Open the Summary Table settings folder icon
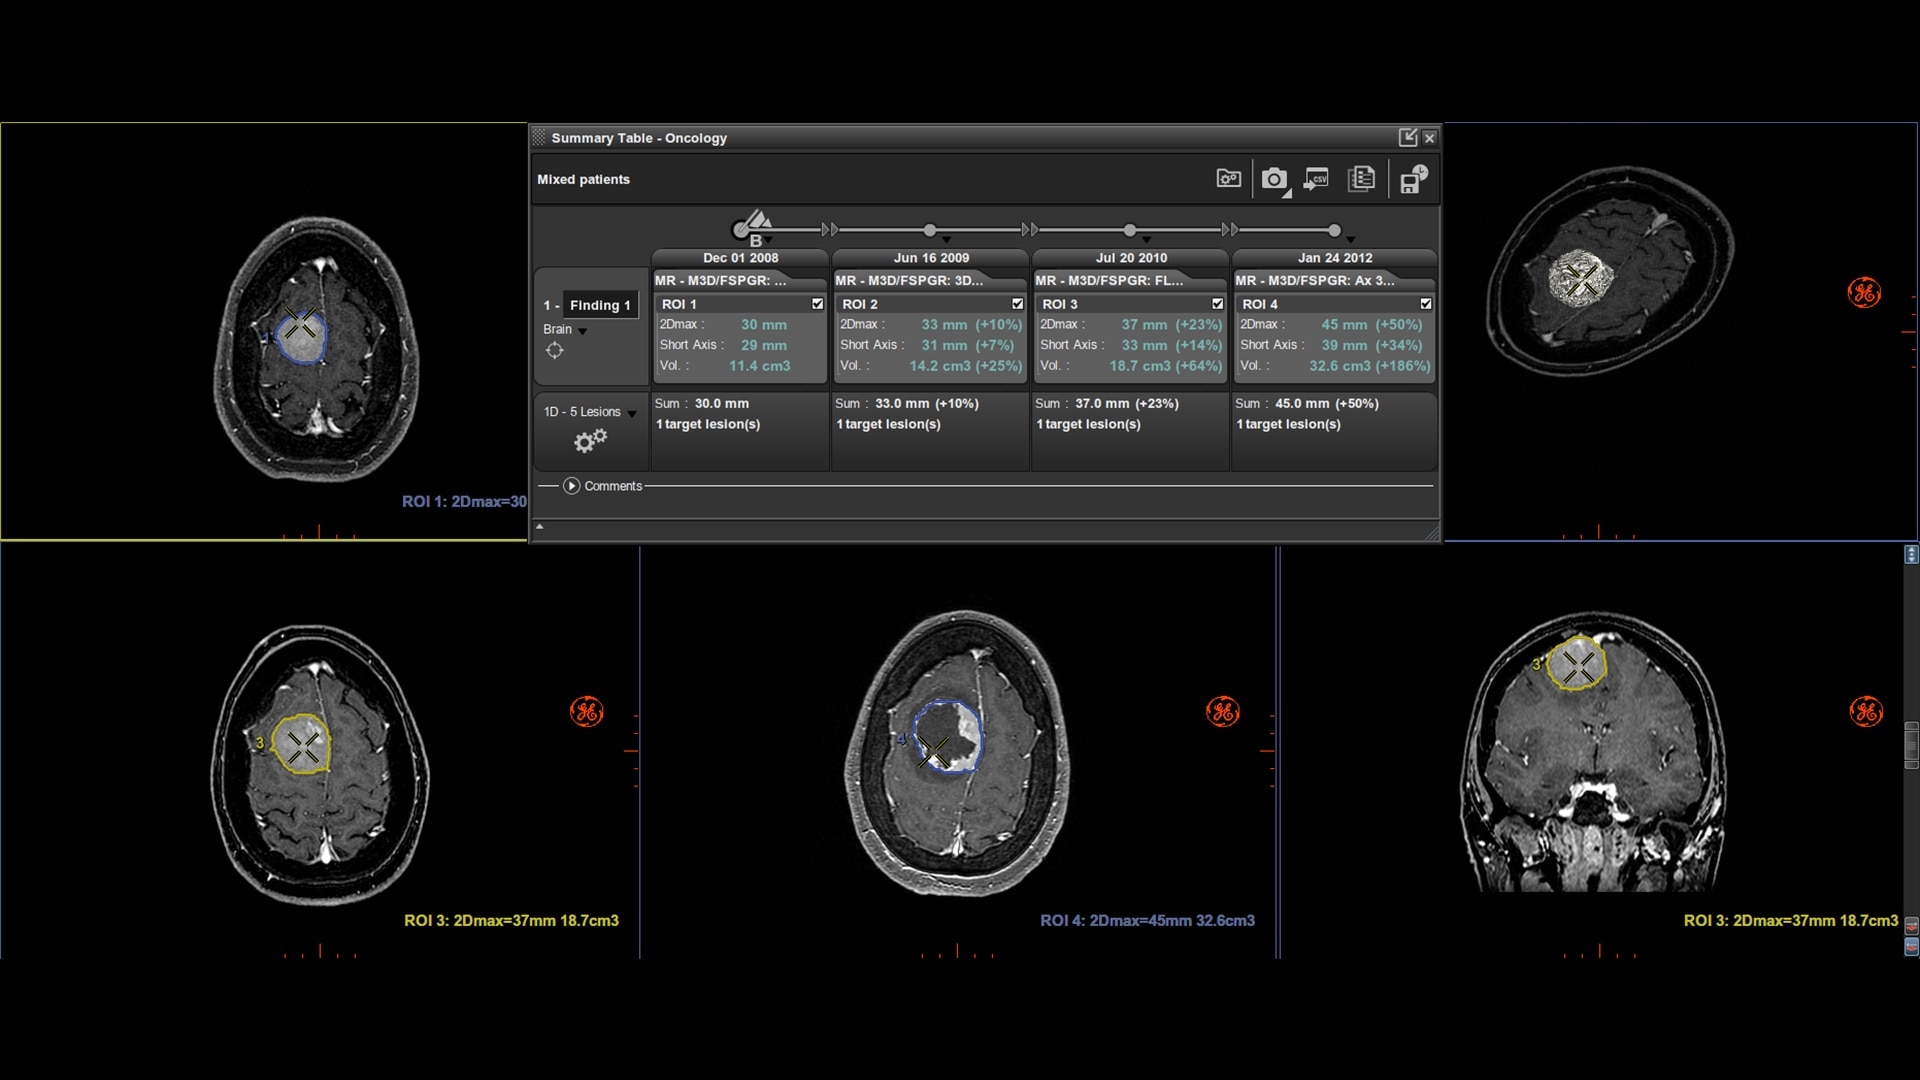Screen dimensions: 1920x1080 point(1228,178)
